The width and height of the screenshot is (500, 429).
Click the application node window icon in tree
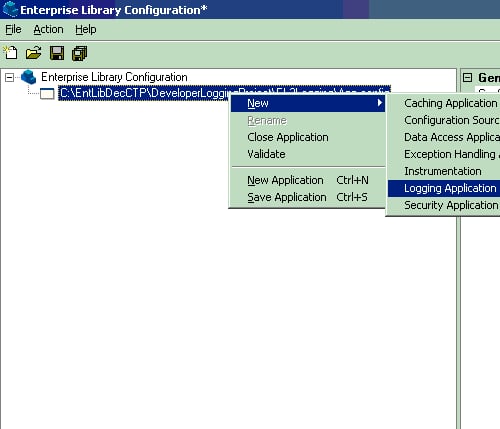pos(47,94)
